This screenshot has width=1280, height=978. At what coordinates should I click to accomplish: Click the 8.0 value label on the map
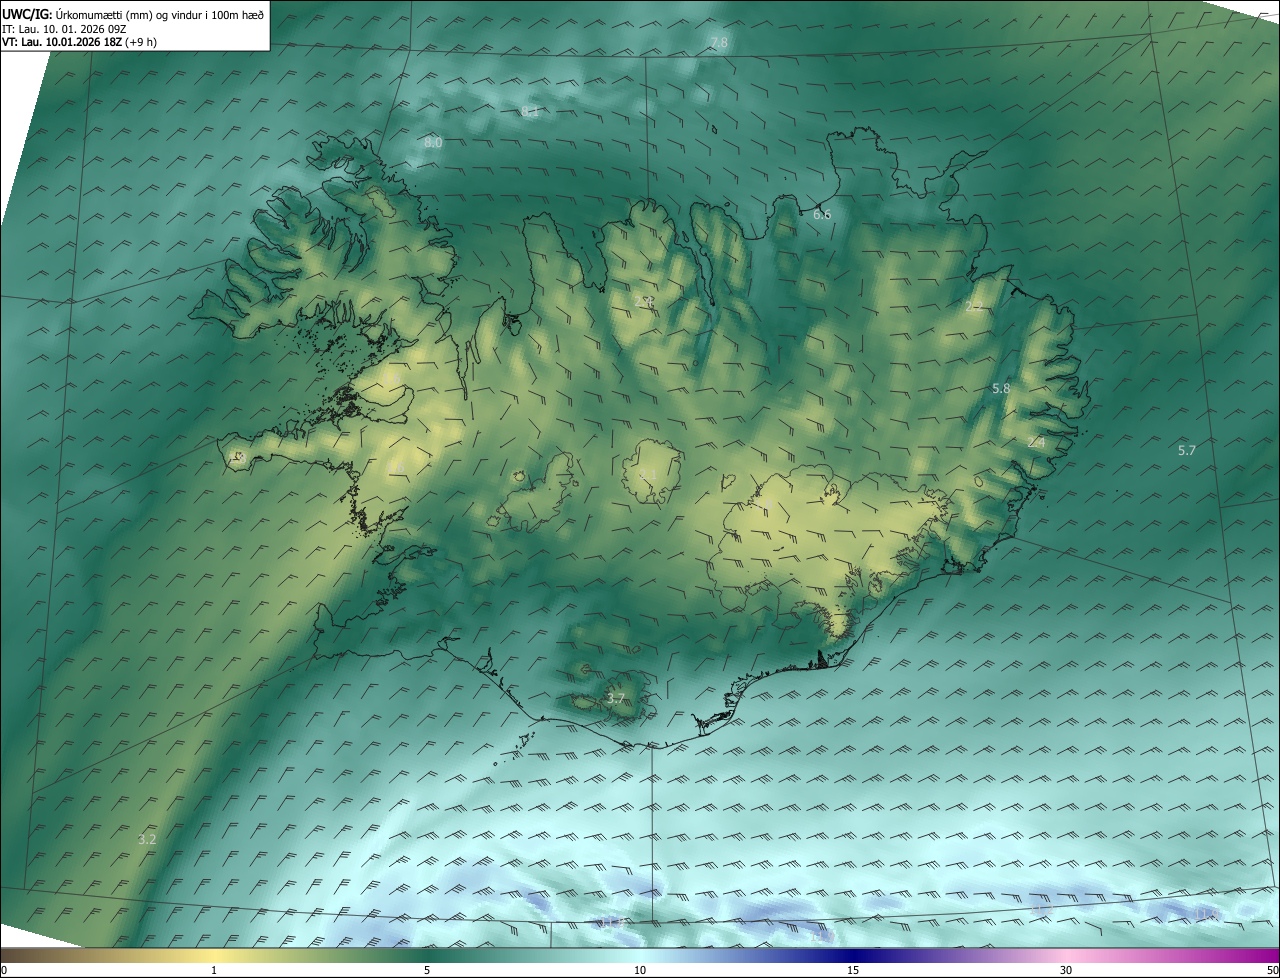point(433,143)
